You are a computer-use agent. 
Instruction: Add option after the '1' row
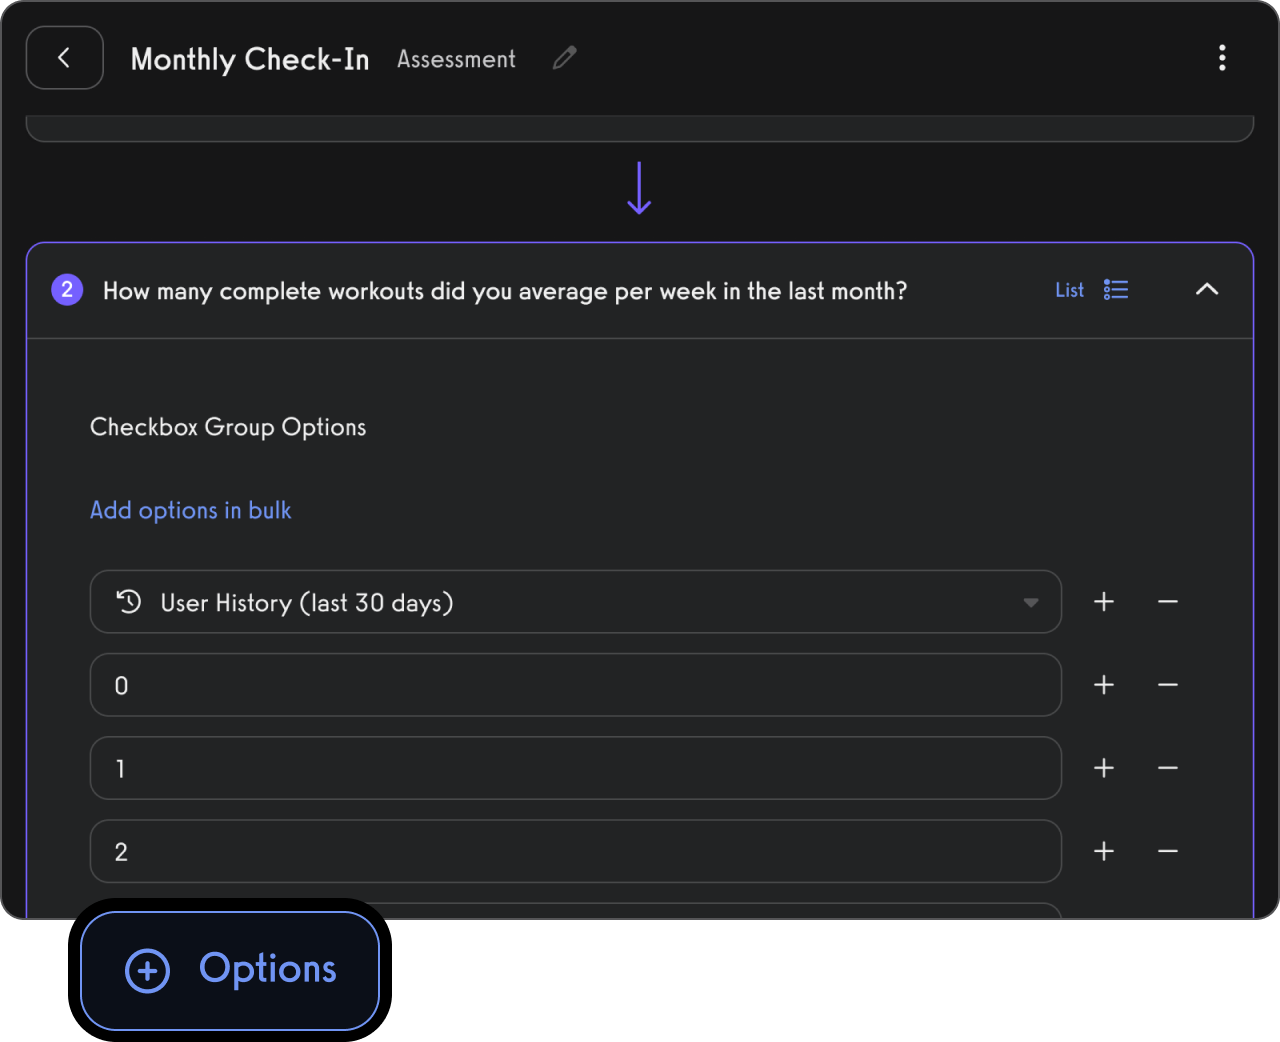(x=1104, y=768)
